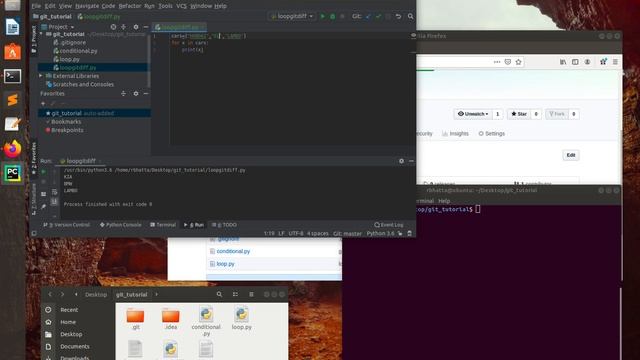
Task: Open the Refactor menu
Action: tap(129, 6)
